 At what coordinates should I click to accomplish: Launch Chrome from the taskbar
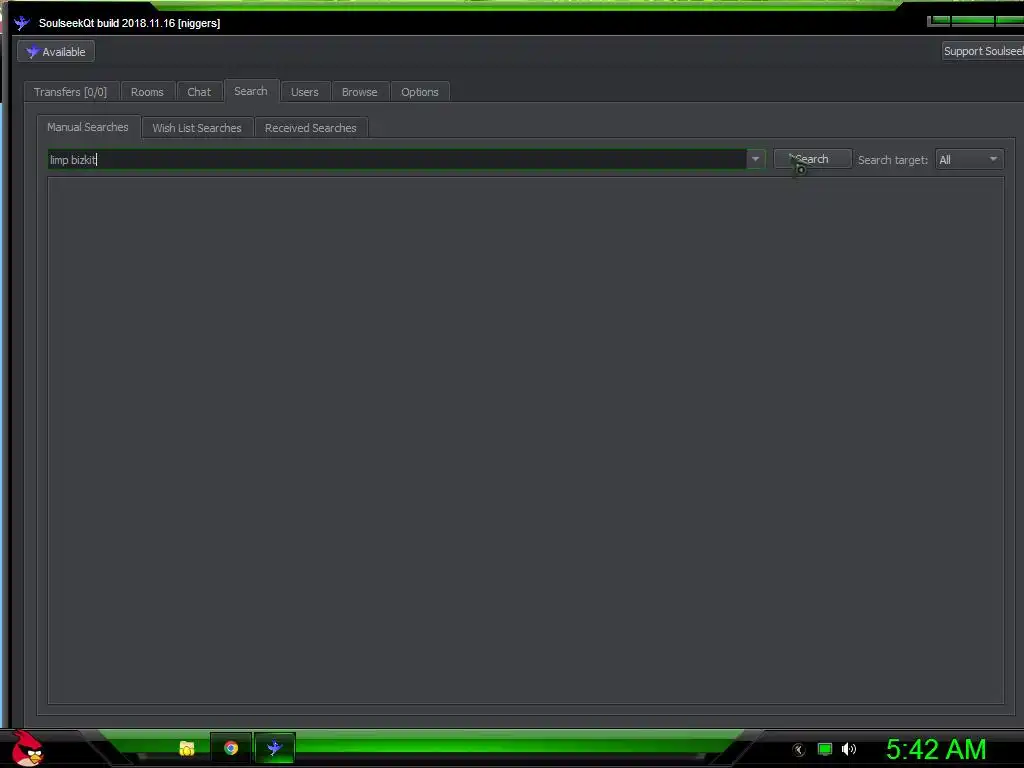[x=231, y=748]
